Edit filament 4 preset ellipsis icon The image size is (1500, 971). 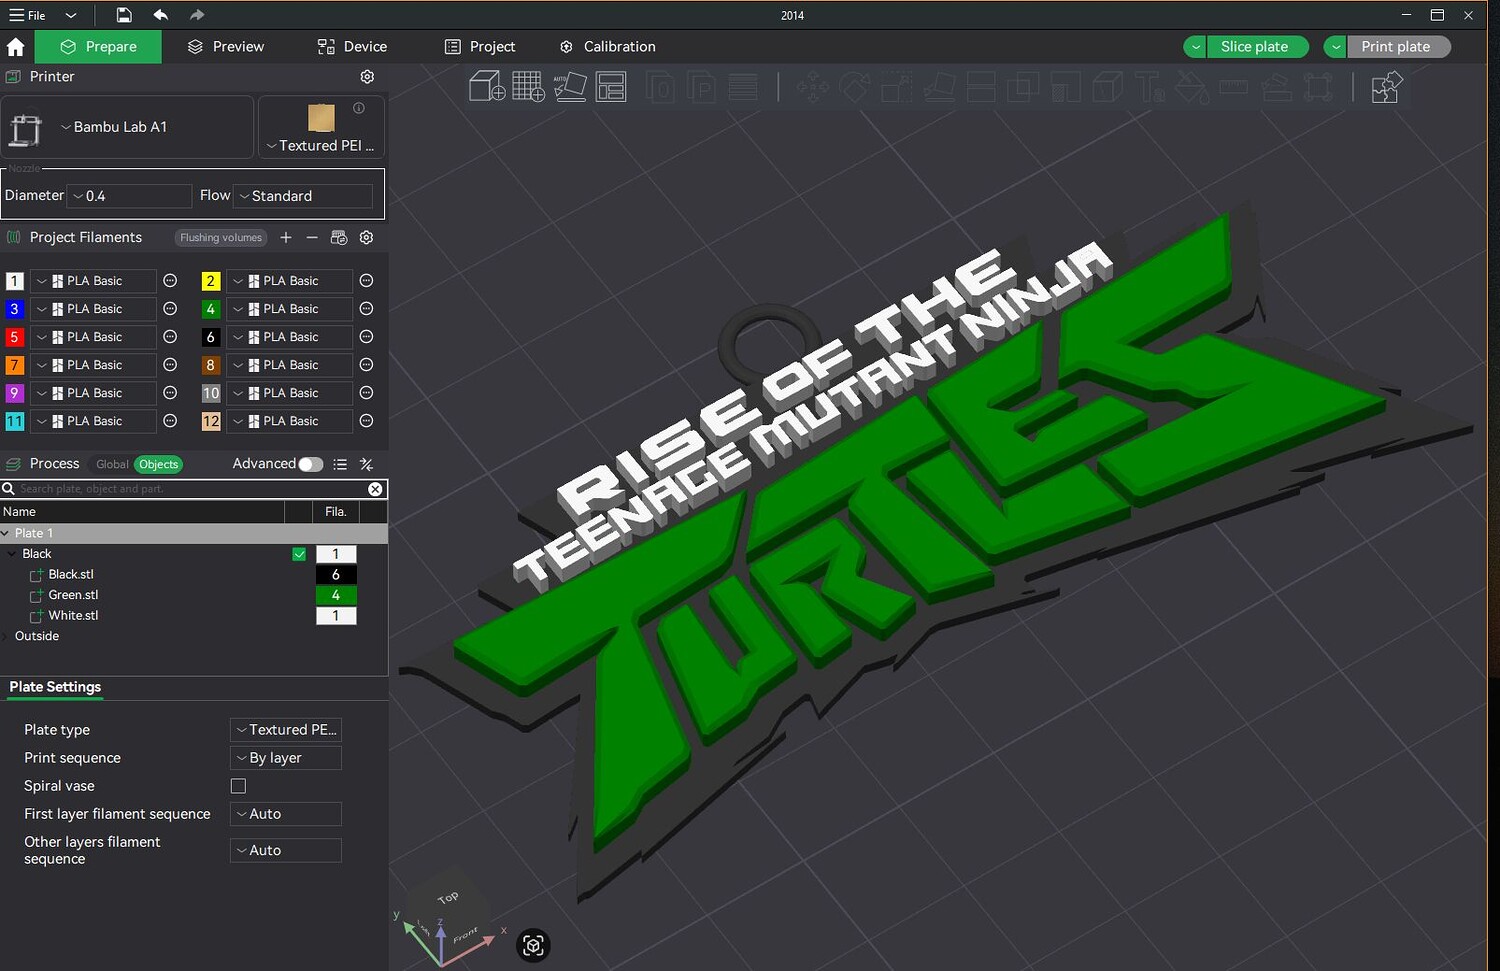[x=366, y=309]
